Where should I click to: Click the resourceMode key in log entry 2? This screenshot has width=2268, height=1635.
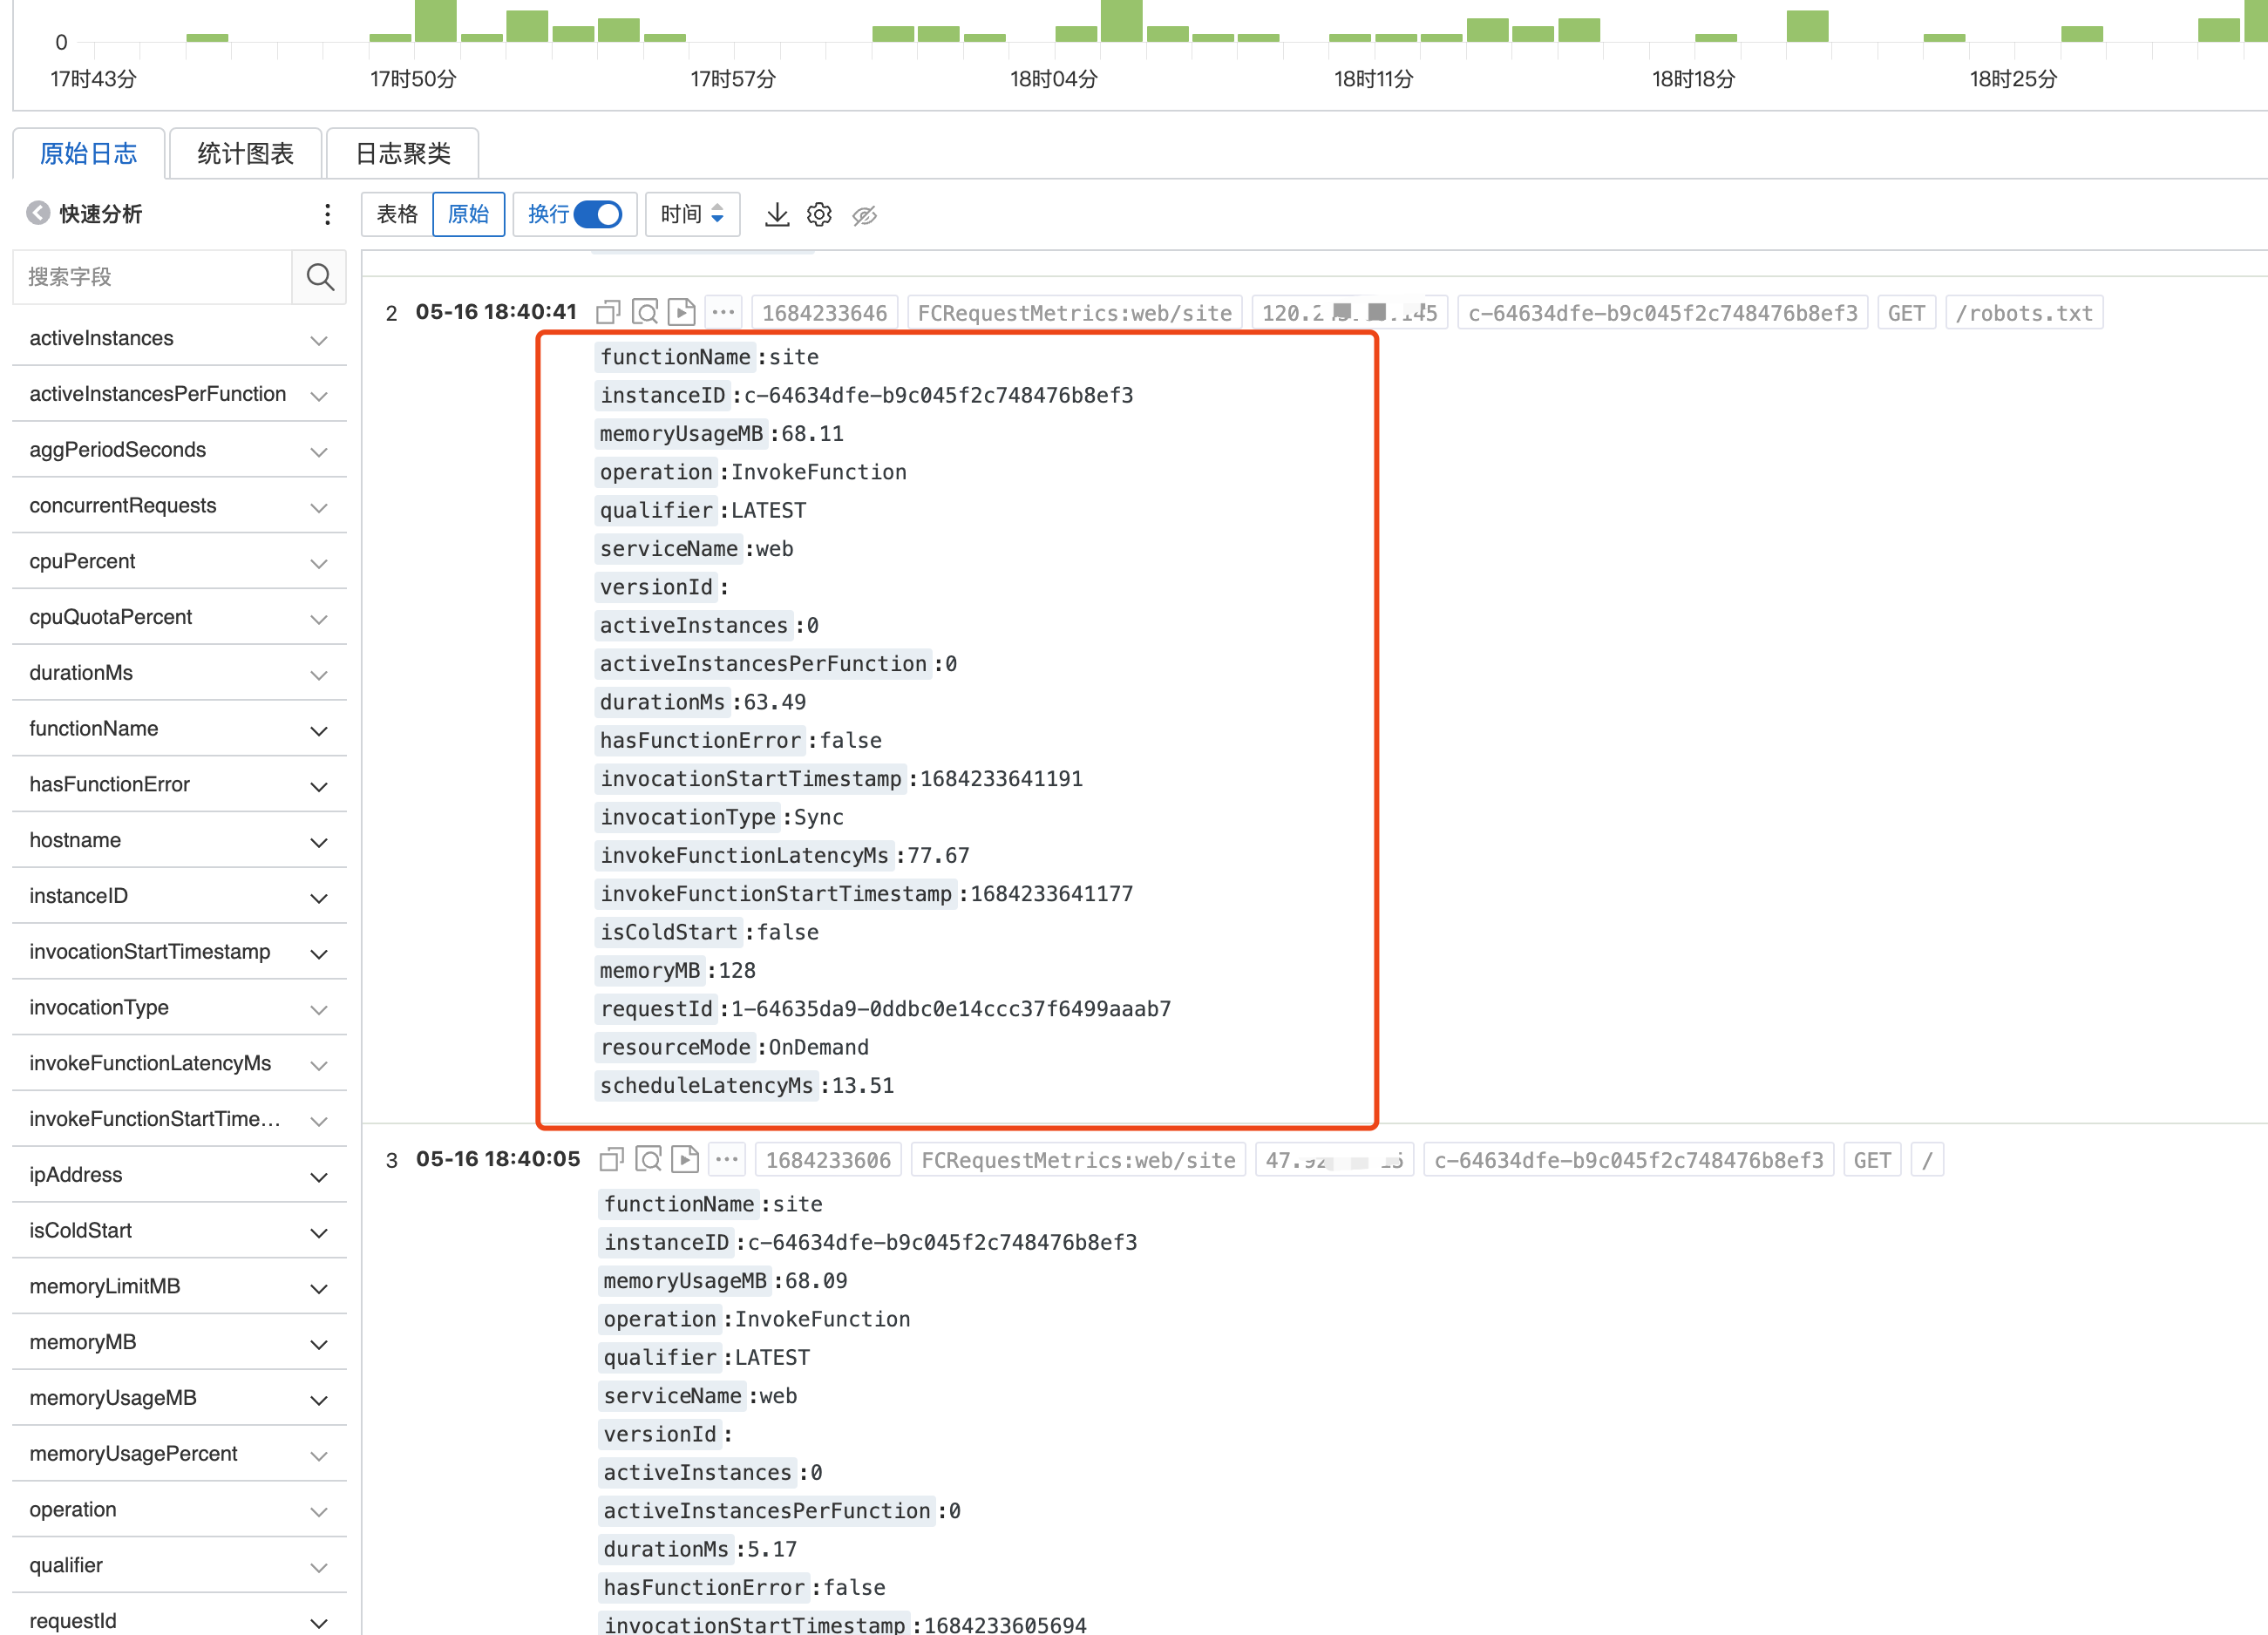(x=675, y=1047)
